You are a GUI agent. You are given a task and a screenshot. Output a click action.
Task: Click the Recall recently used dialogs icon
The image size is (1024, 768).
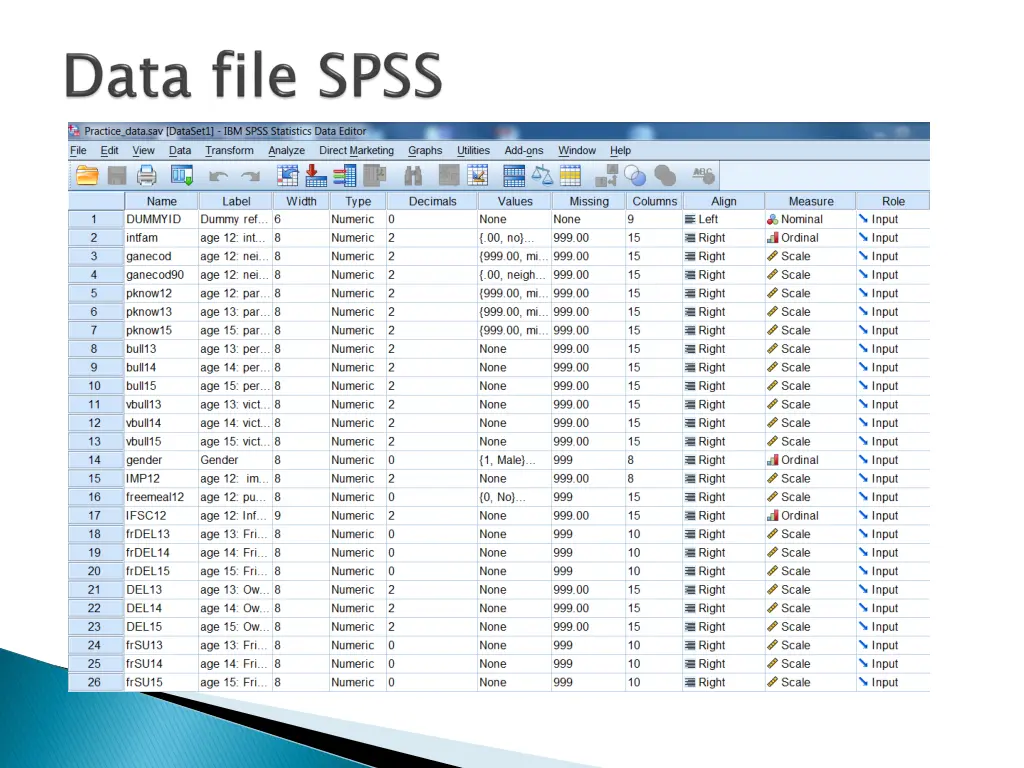[181, 176]
